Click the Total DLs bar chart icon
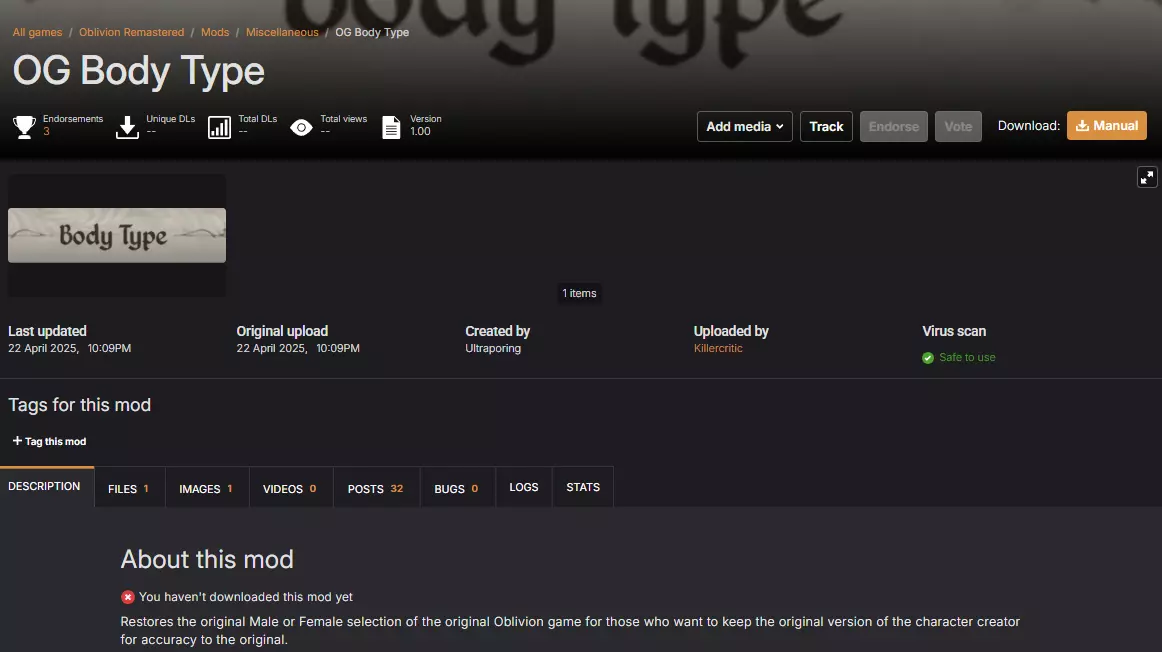This screenshot has height=652, width=1162. (219, 127)
